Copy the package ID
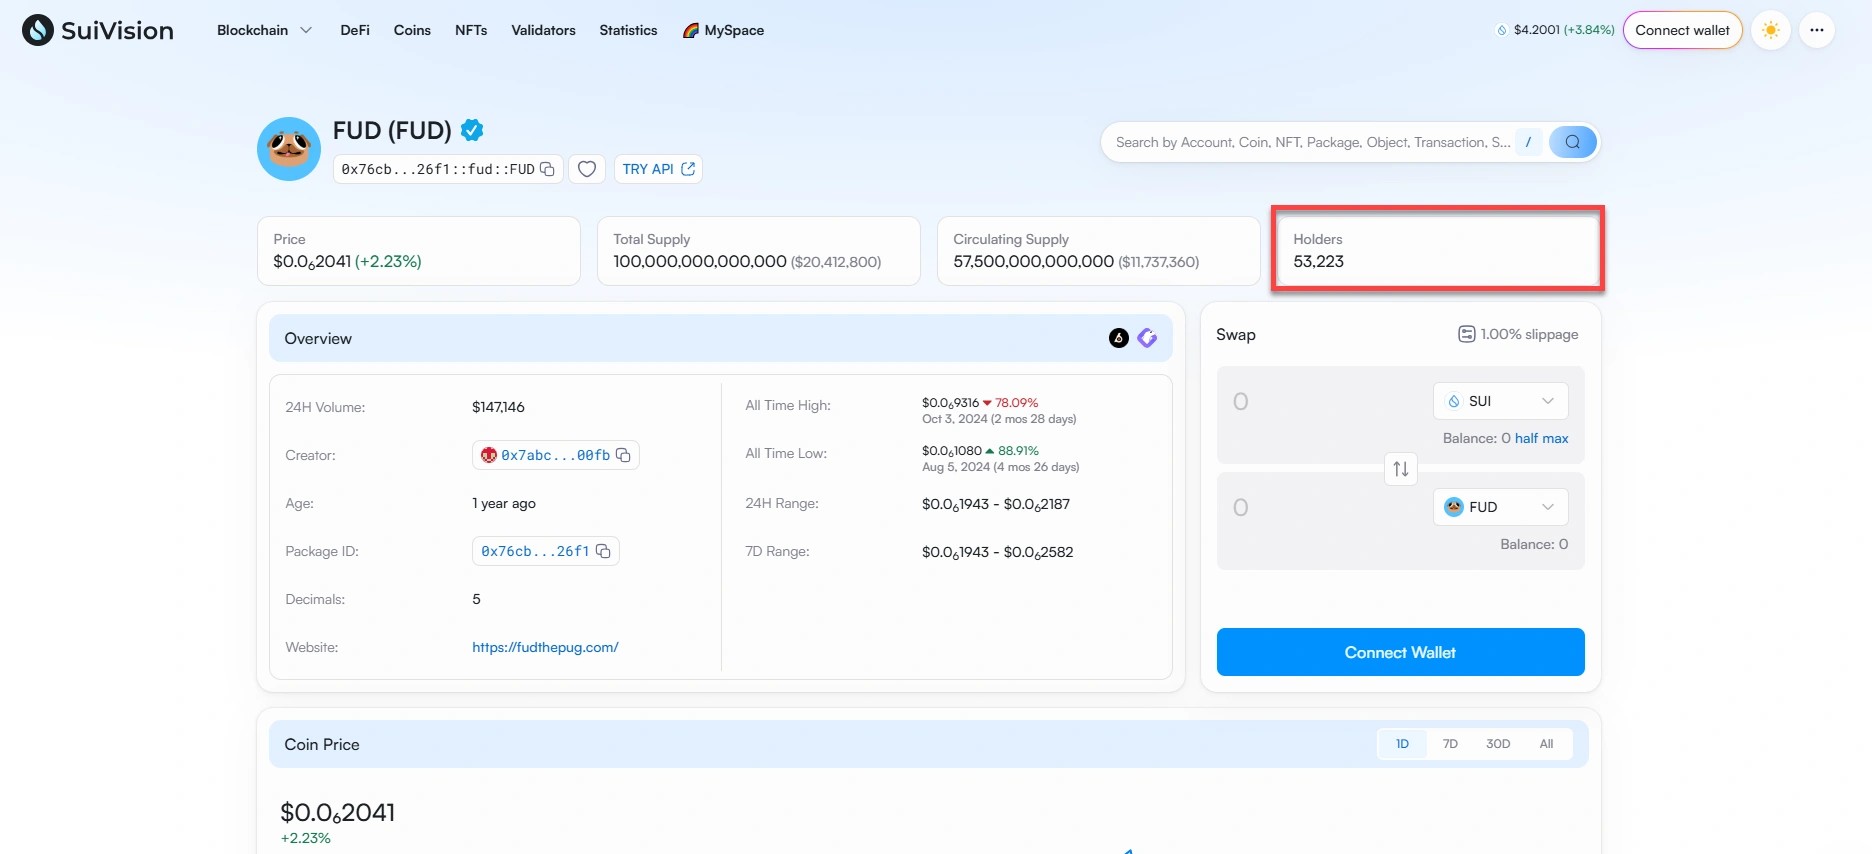Viewport: 1872px width, 854px height. (603, 551)
